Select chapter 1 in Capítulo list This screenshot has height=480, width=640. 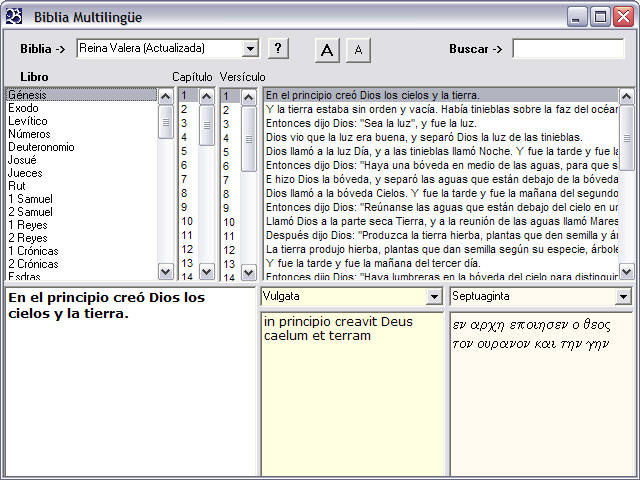[189, 95]
